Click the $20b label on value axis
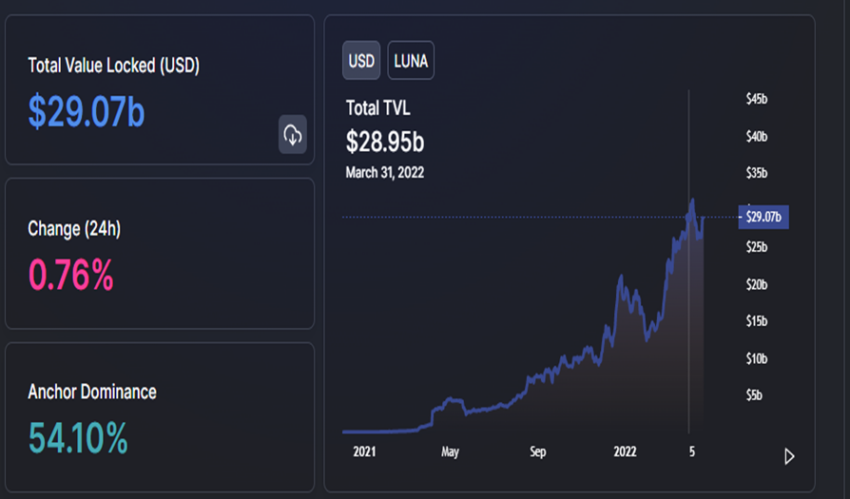Viewport: 850px width, 499px height. click(x=757, y=284)
